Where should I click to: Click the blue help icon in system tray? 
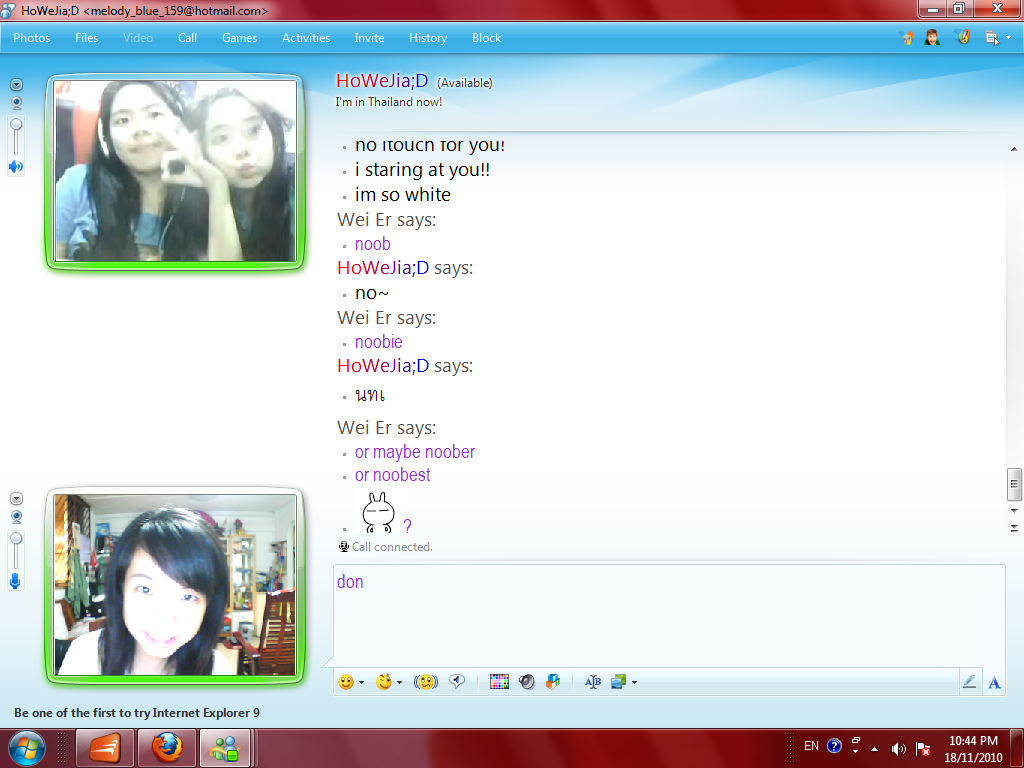pyautogui.click(x=834, y=746)
